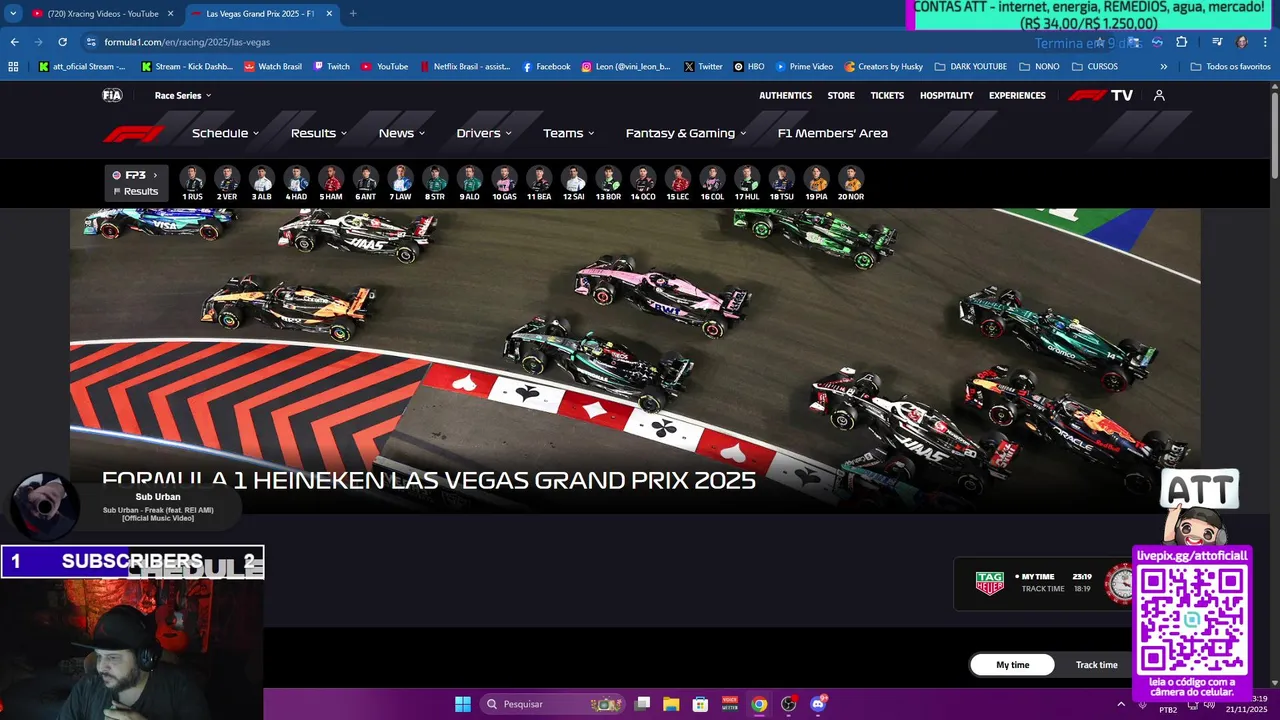Open Windows Start menu
Screen dimensions: 1280x720
pos(463,704)
